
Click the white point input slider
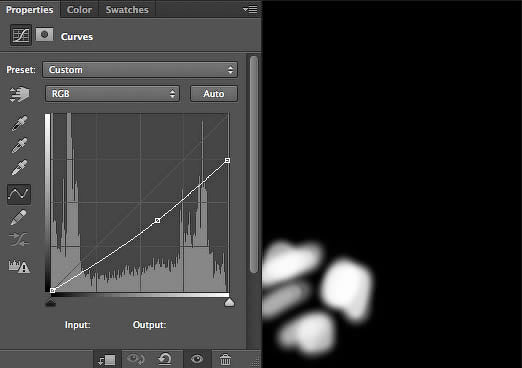[x=229, y=302]
